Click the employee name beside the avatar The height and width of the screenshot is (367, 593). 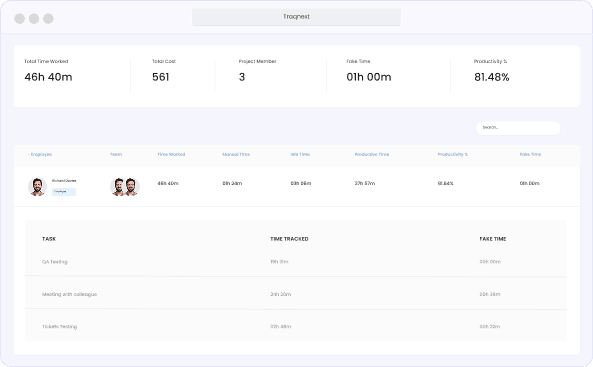coord(64,181)
